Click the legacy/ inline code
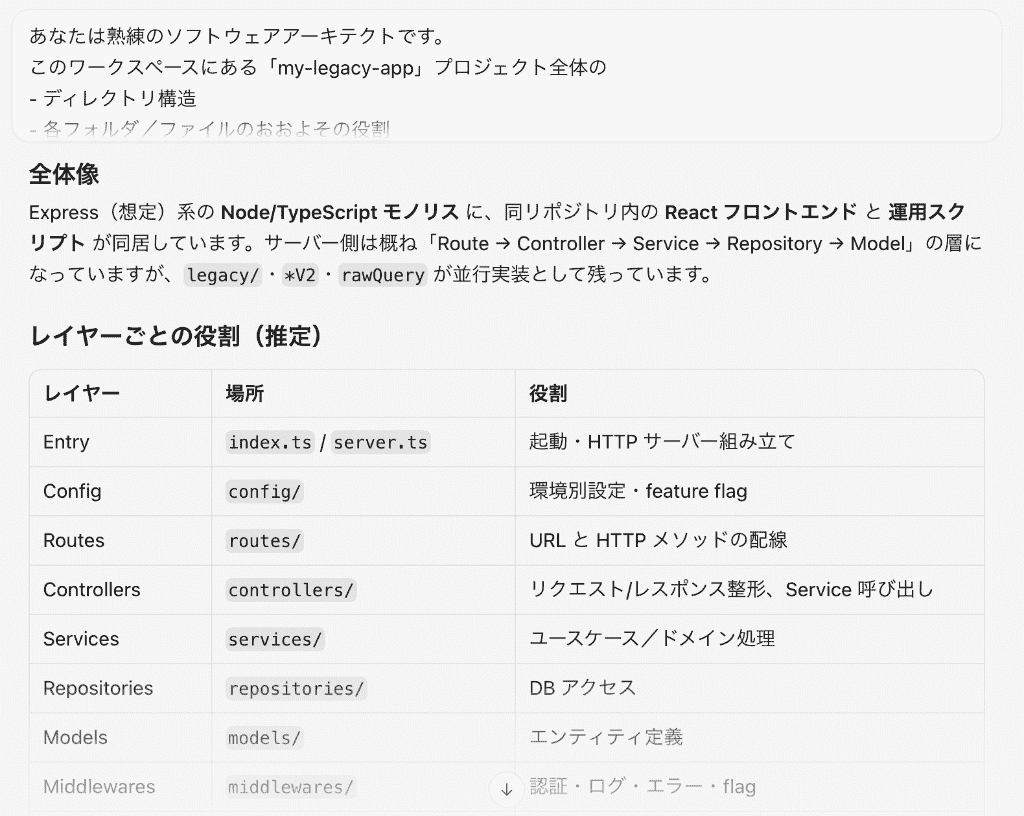This screenshot has height=816, width=1024. [x=223, y=275]
